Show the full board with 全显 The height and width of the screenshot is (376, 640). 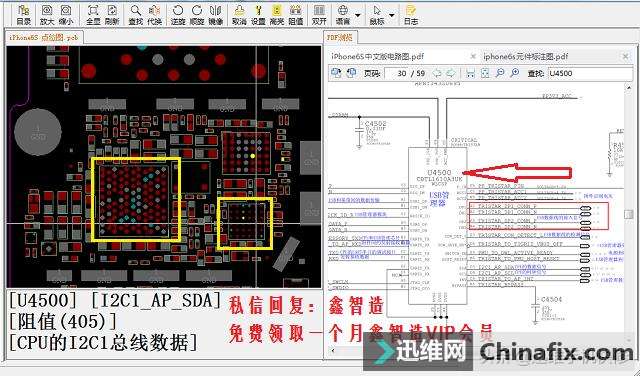point(93,15)
